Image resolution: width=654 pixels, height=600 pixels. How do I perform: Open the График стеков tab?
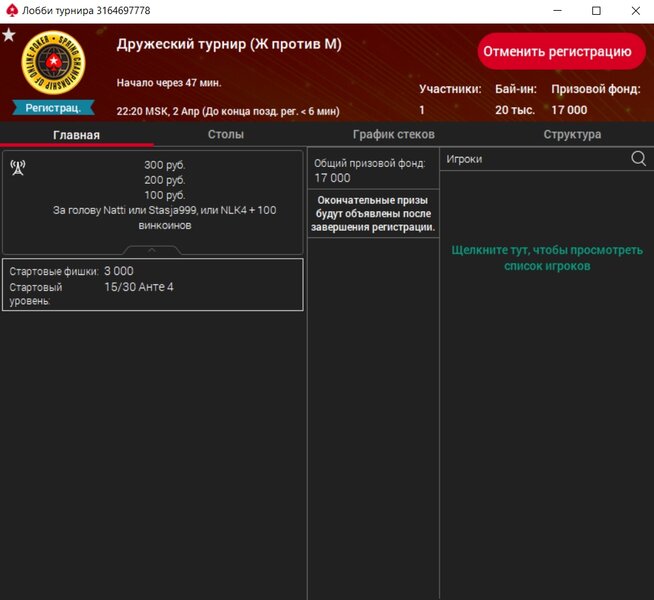point(393,135)
